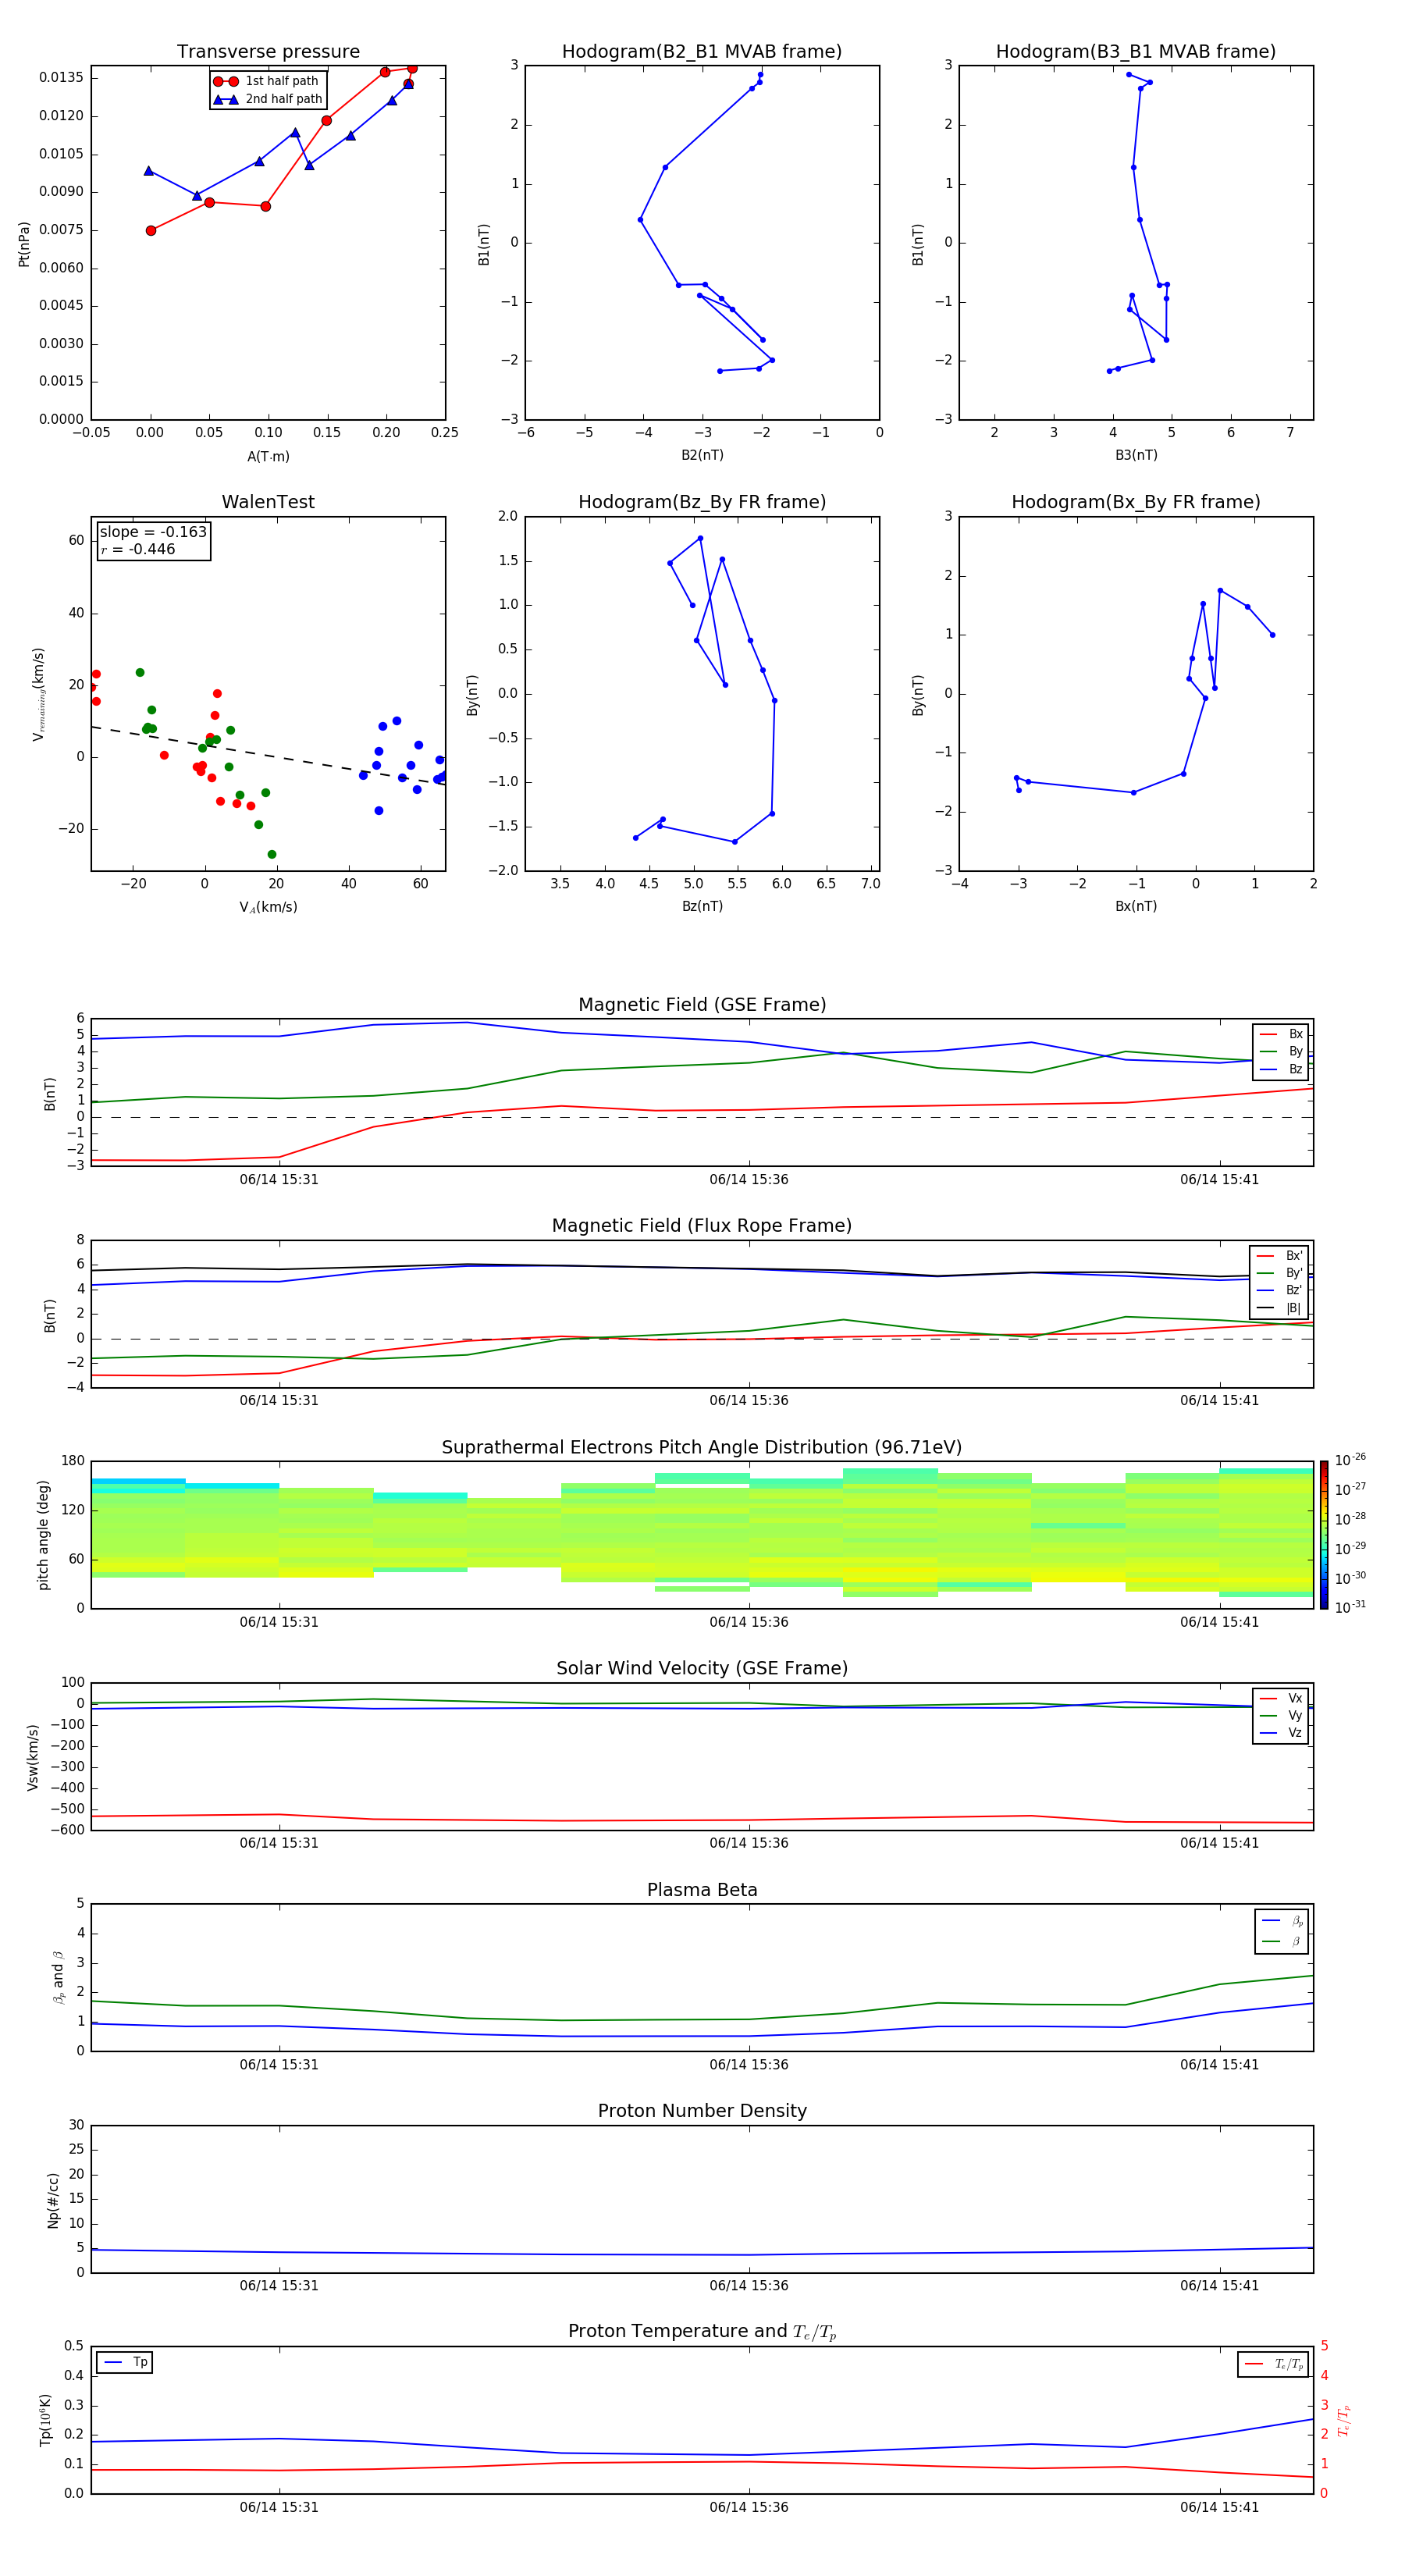The height and width of the screenshot is (2576, 1405).
Task: Click the 'Hodogram(Bx_By FR frame)' title
Action: point(1136,502)
